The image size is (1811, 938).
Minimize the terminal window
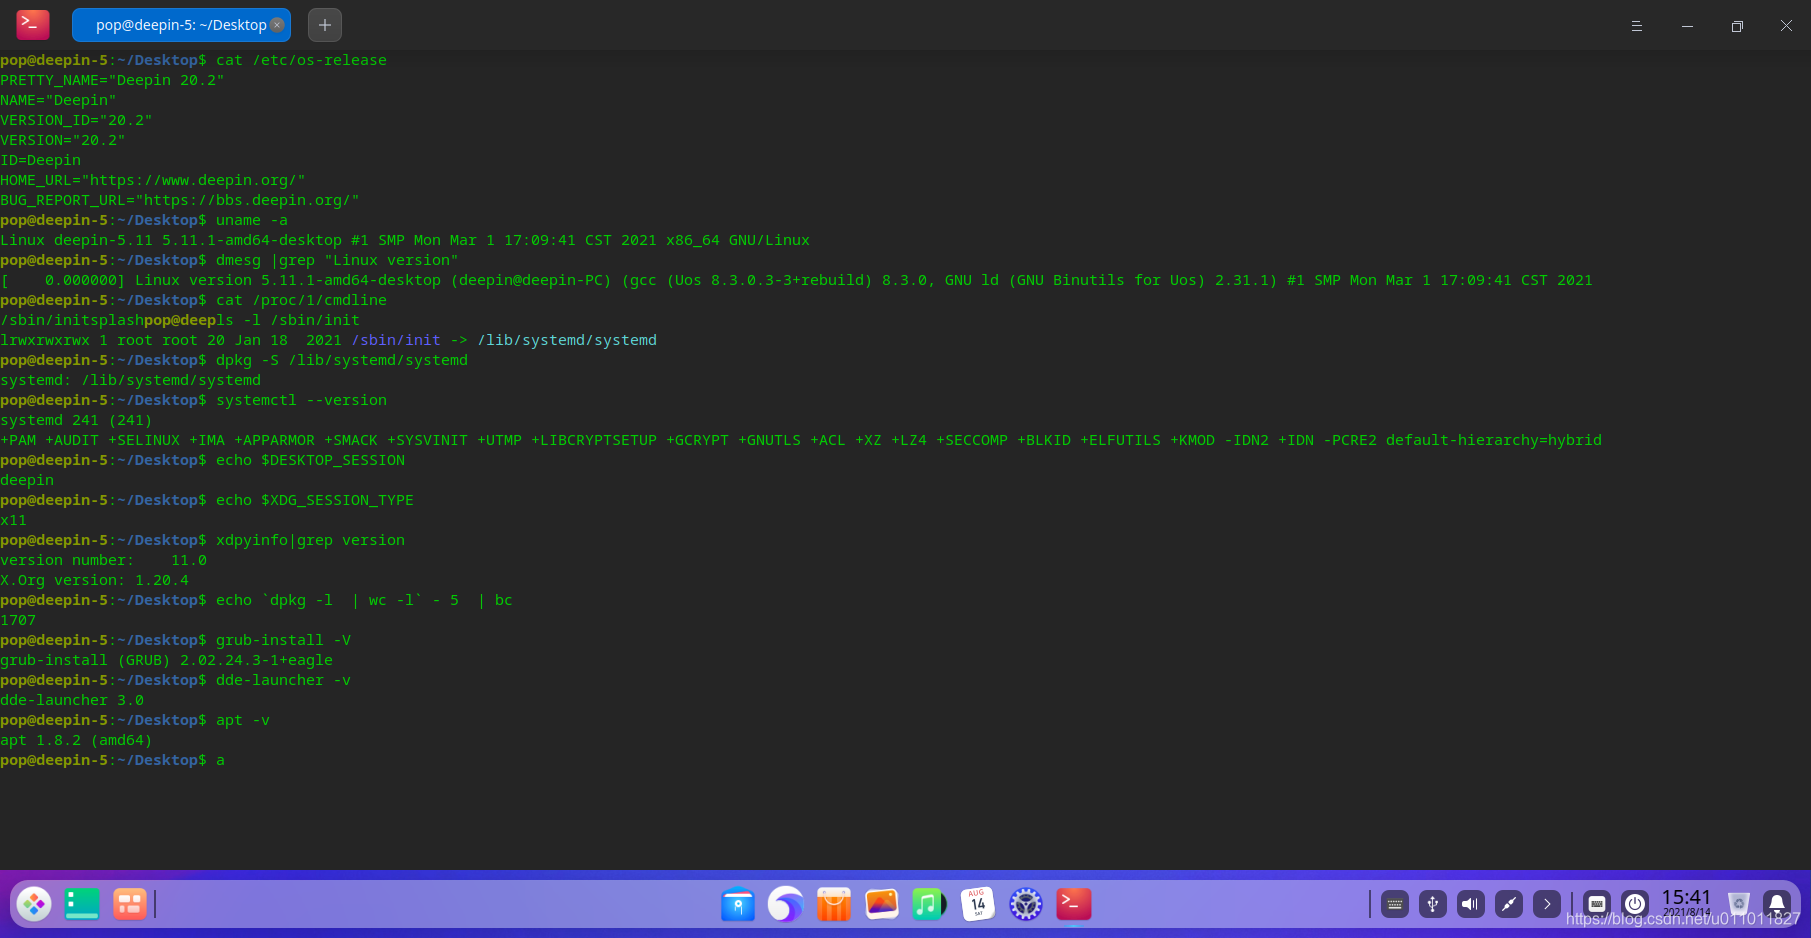click(1687, 26)
